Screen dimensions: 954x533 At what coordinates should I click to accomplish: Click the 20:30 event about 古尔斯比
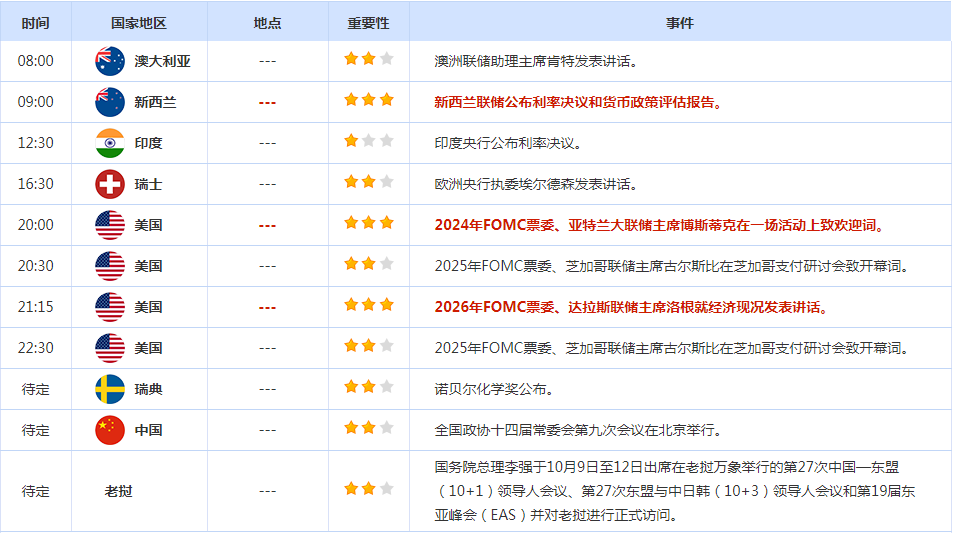tap(671, 266)
